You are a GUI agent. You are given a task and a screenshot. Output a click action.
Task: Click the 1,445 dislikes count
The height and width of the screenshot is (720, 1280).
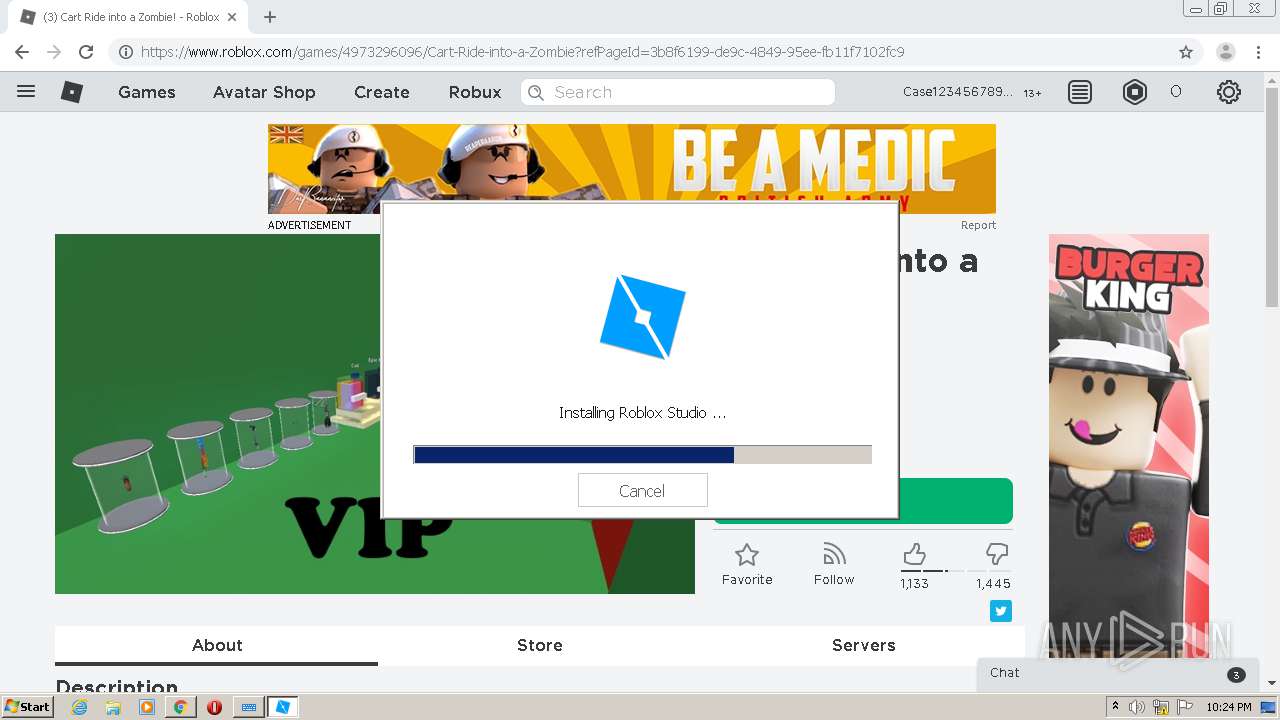pos(993,584)
